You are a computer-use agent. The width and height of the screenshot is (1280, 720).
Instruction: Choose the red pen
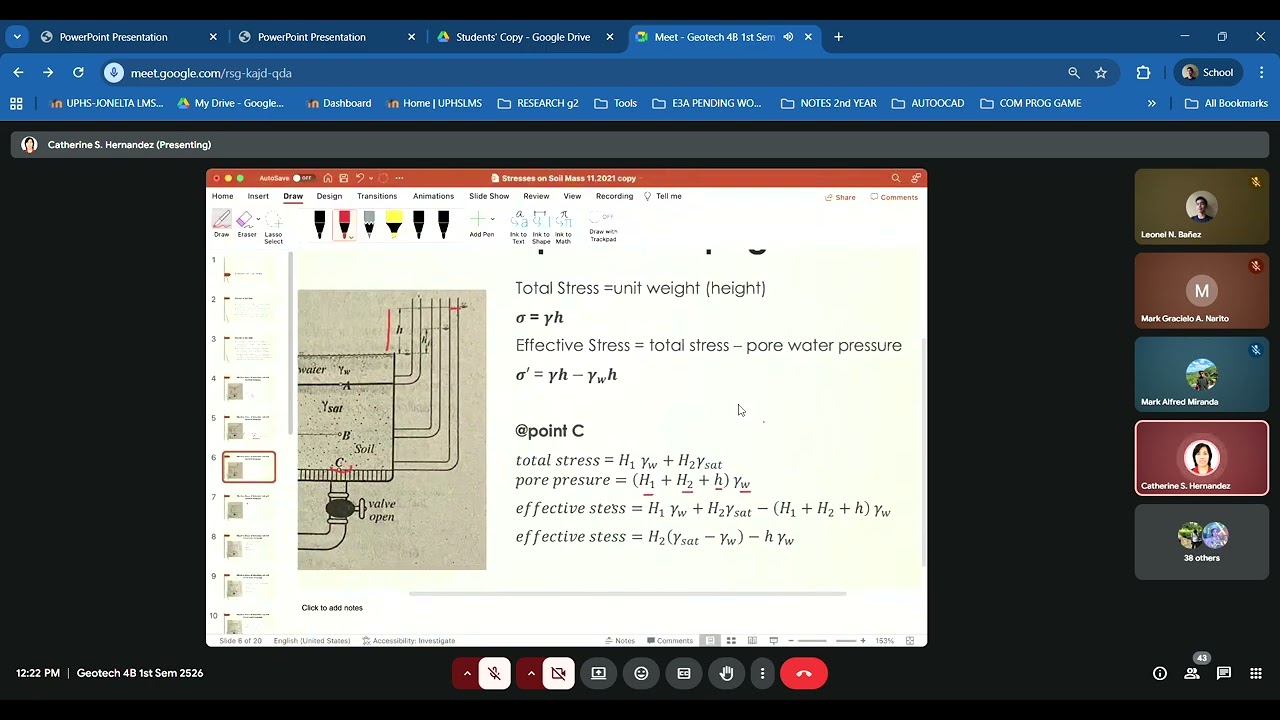coord(344,224)
